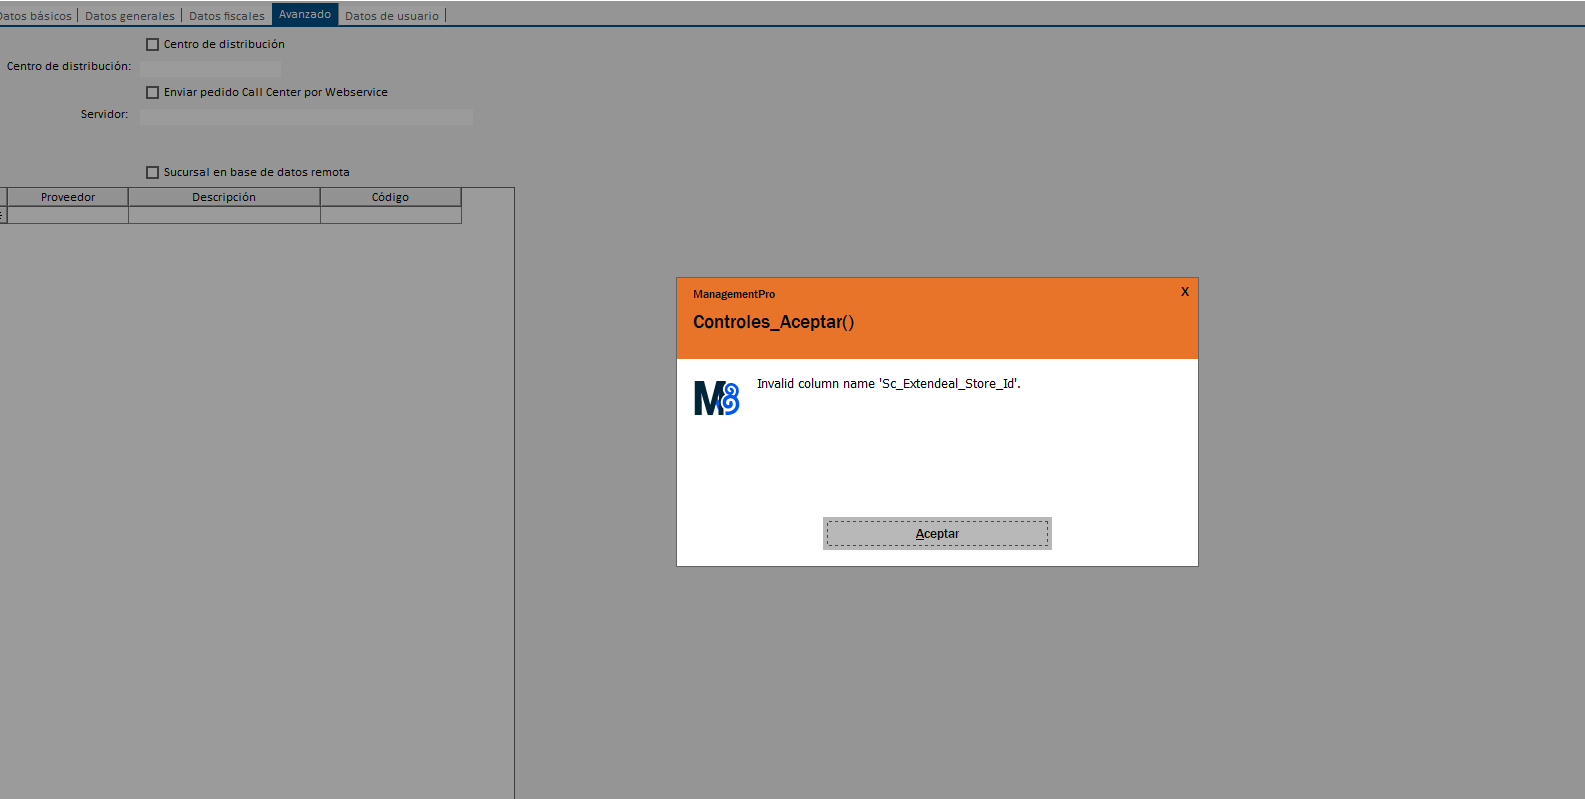
Task: Enable the Centro de distribución checkbox
Action: coord(153,45)
